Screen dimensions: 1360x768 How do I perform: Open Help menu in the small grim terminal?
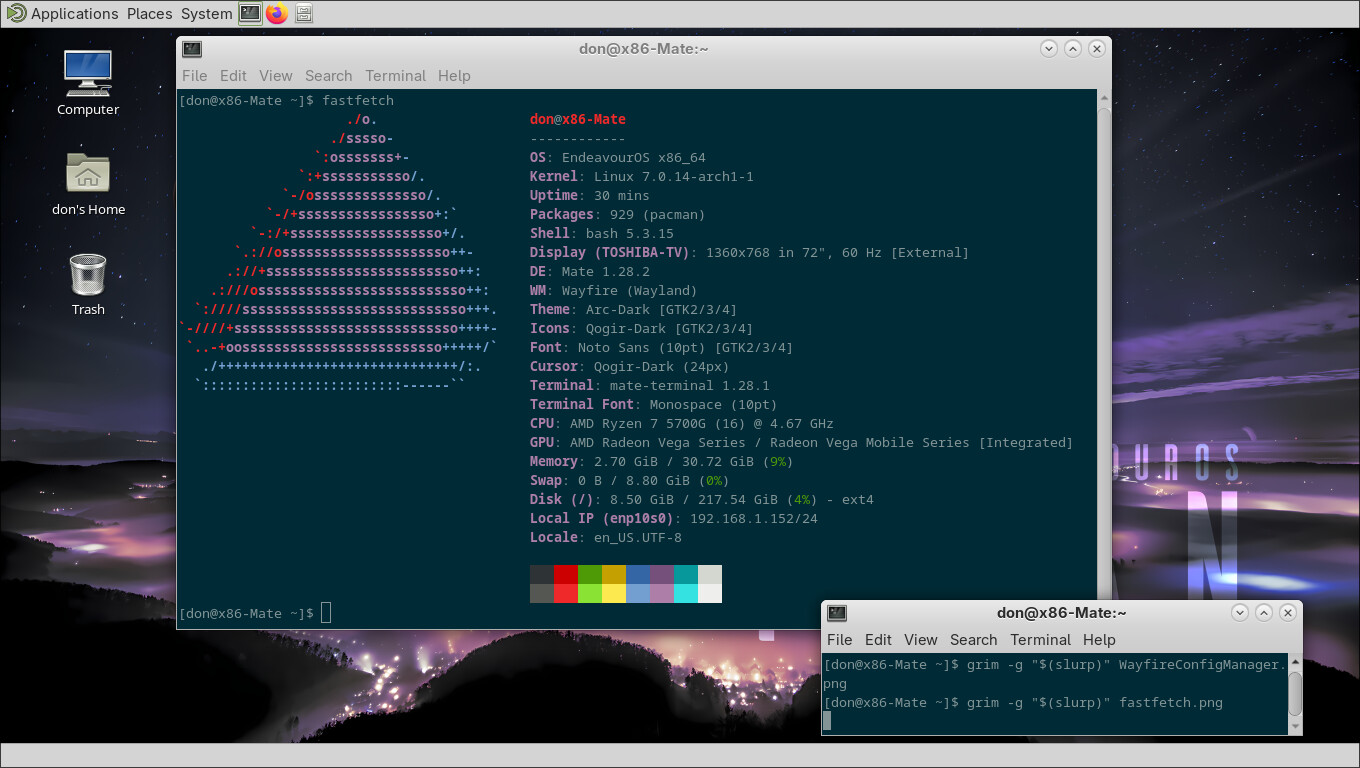tap(1099, 640)
